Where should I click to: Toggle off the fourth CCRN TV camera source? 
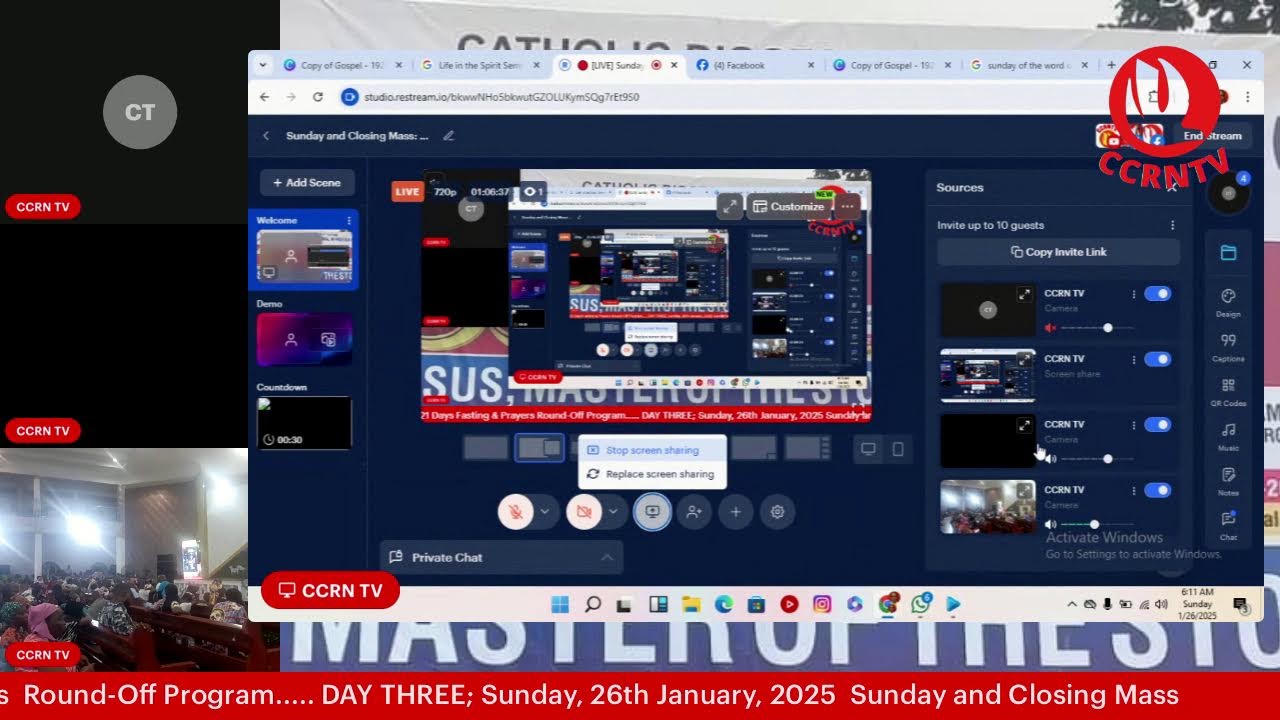click(1158, 490)
